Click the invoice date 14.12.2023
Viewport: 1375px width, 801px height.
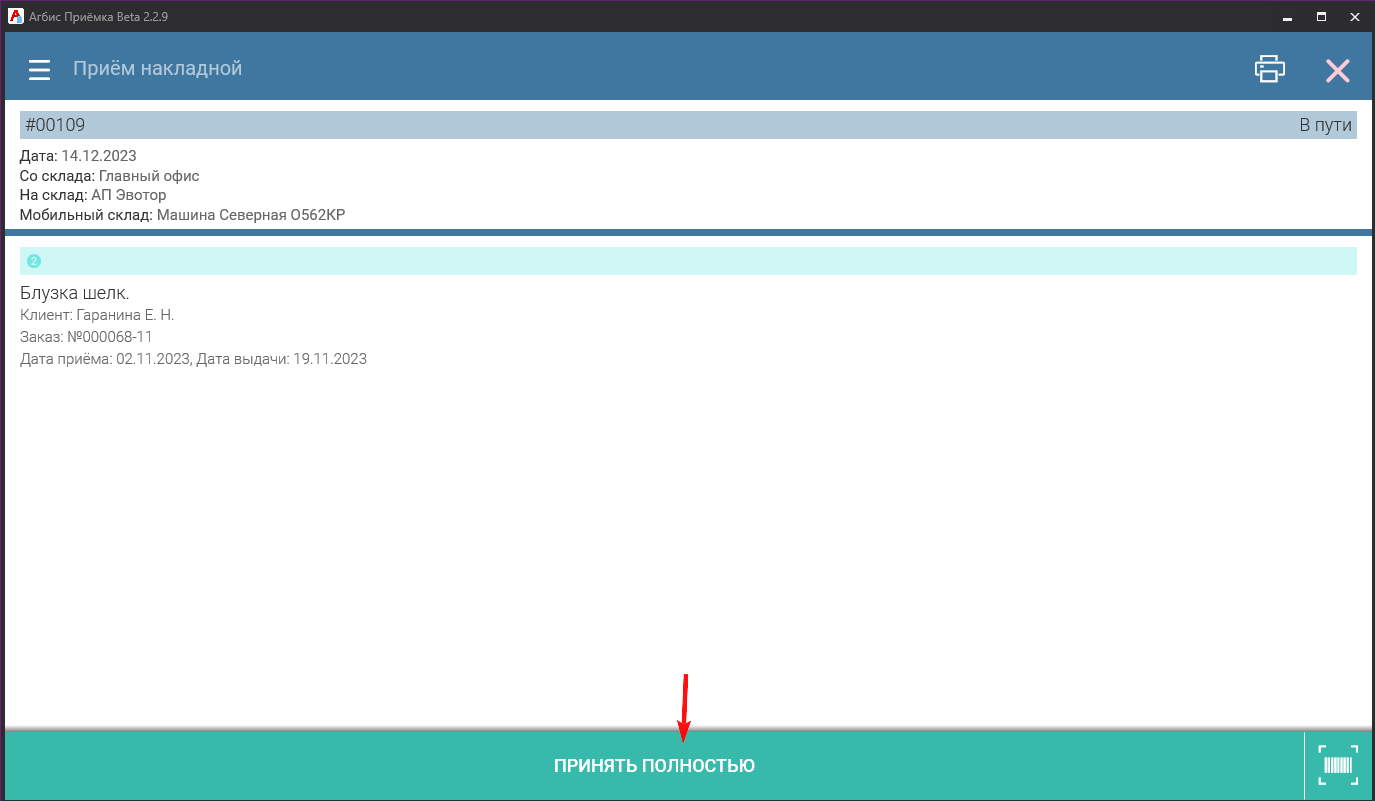click(98, 156)
